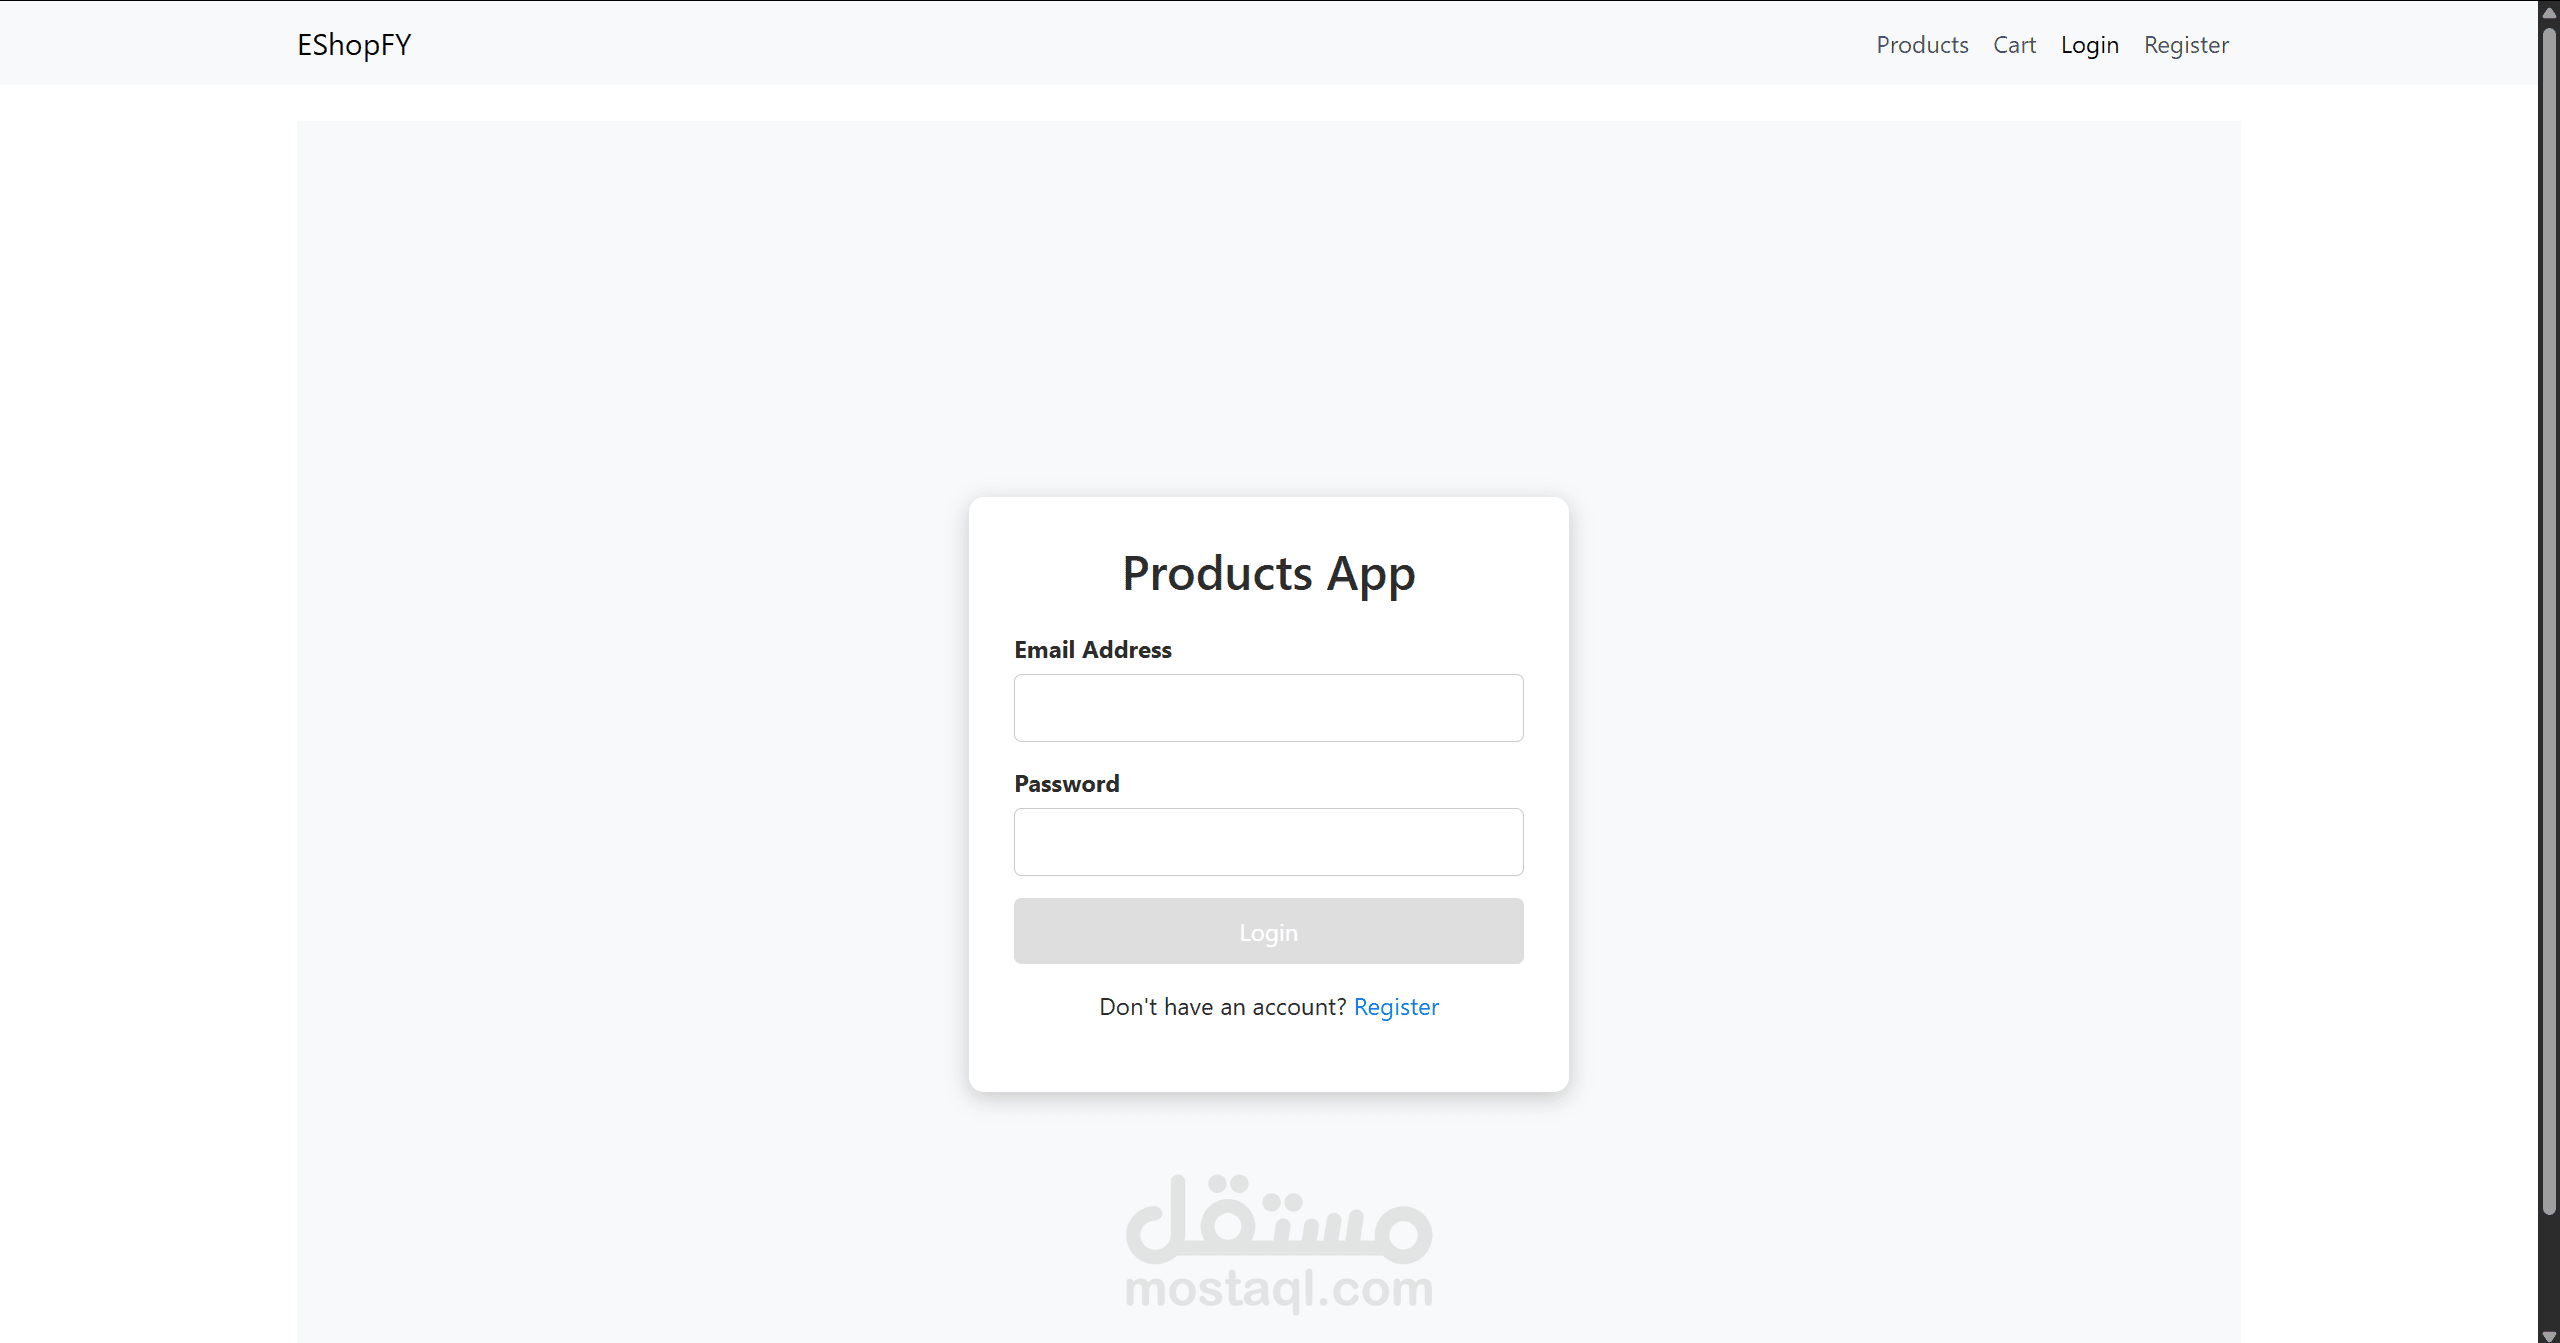The width and height of the screenshot is (2560, 1343).
Task: Go to Cart in the navbar
Action: pos(2014,45)
